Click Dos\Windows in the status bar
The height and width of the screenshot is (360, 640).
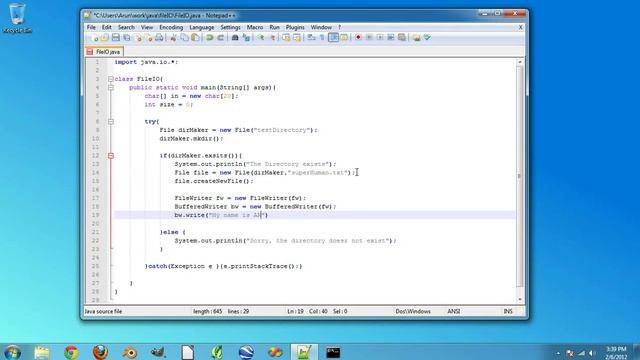click(413, 311)
